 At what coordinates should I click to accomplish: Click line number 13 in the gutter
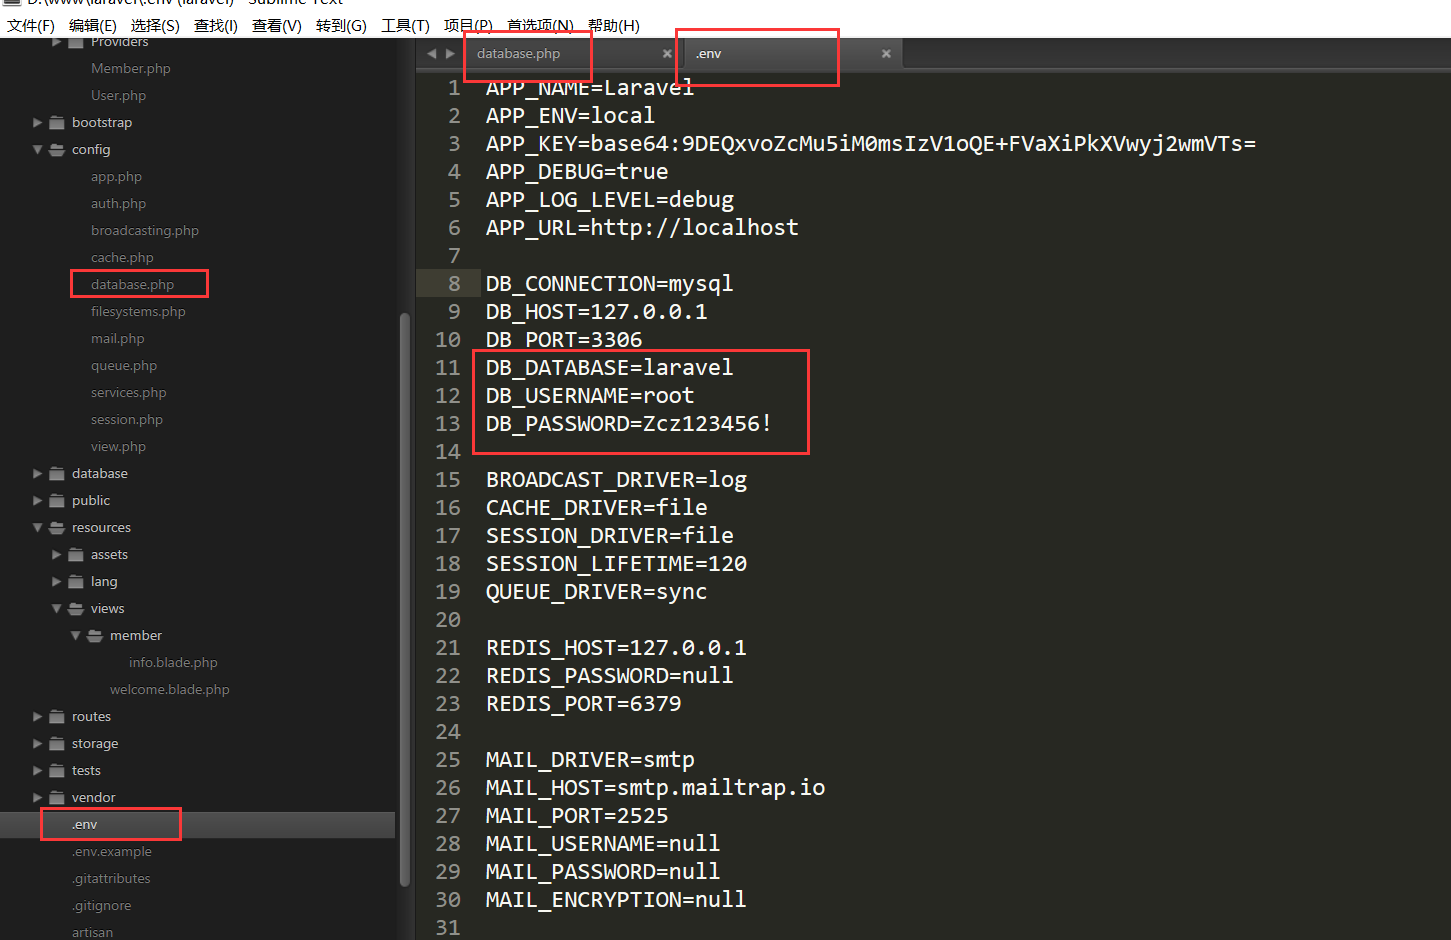pos(448,424)
